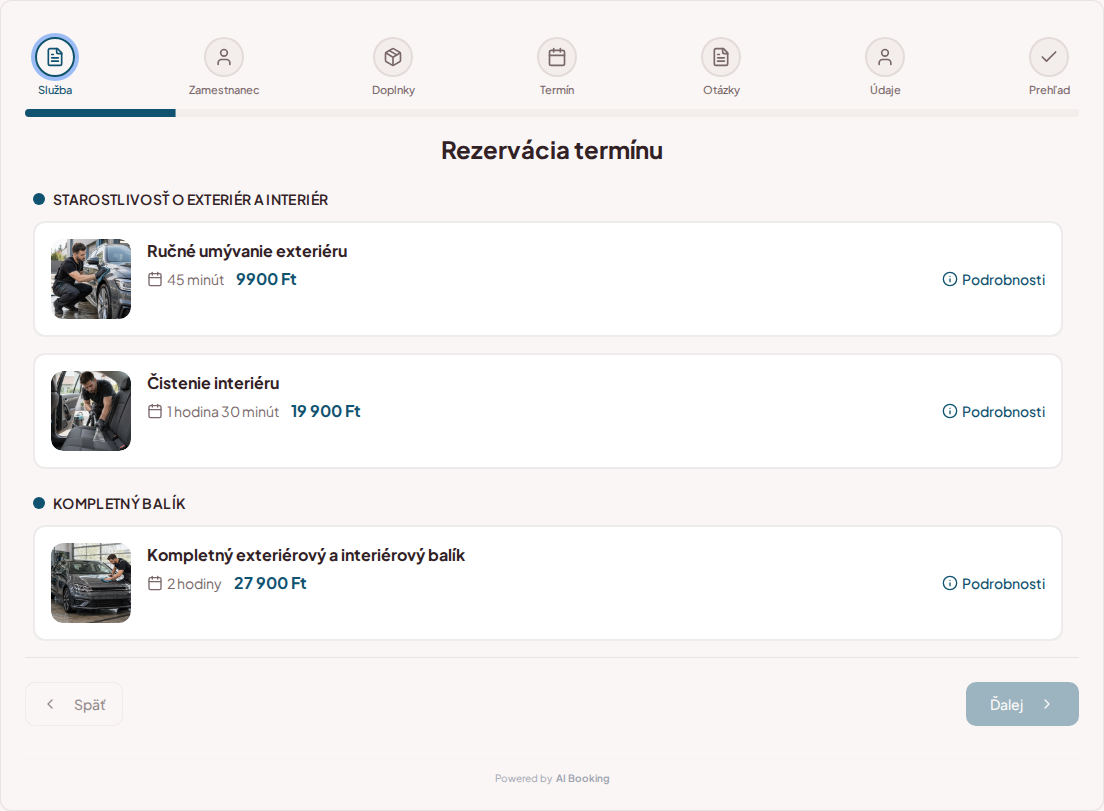1104x811 pixels.
Task: Click the 27 900 Ft price
Action: pyautogui.click(x=270, y=583)
